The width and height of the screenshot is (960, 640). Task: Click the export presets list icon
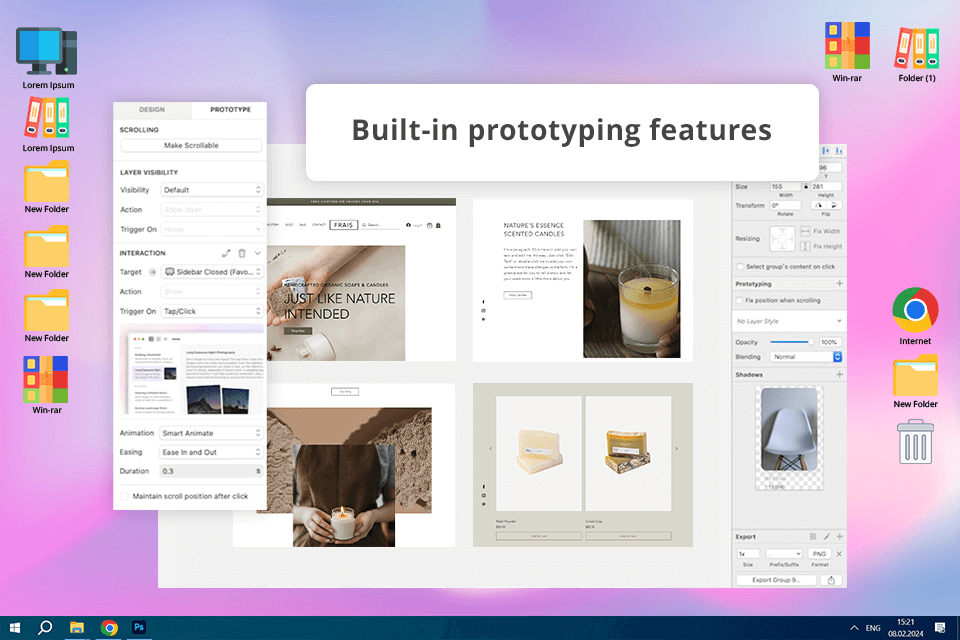(812, 536)
